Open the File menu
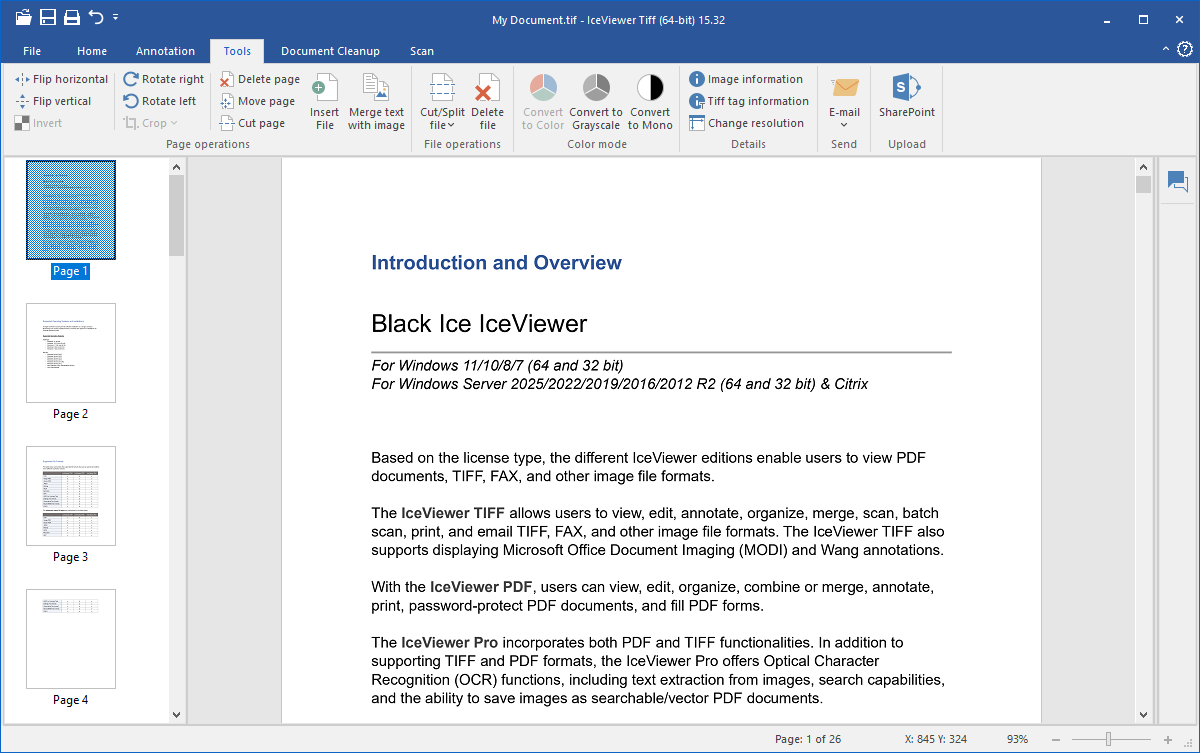 tap(32, 51)
